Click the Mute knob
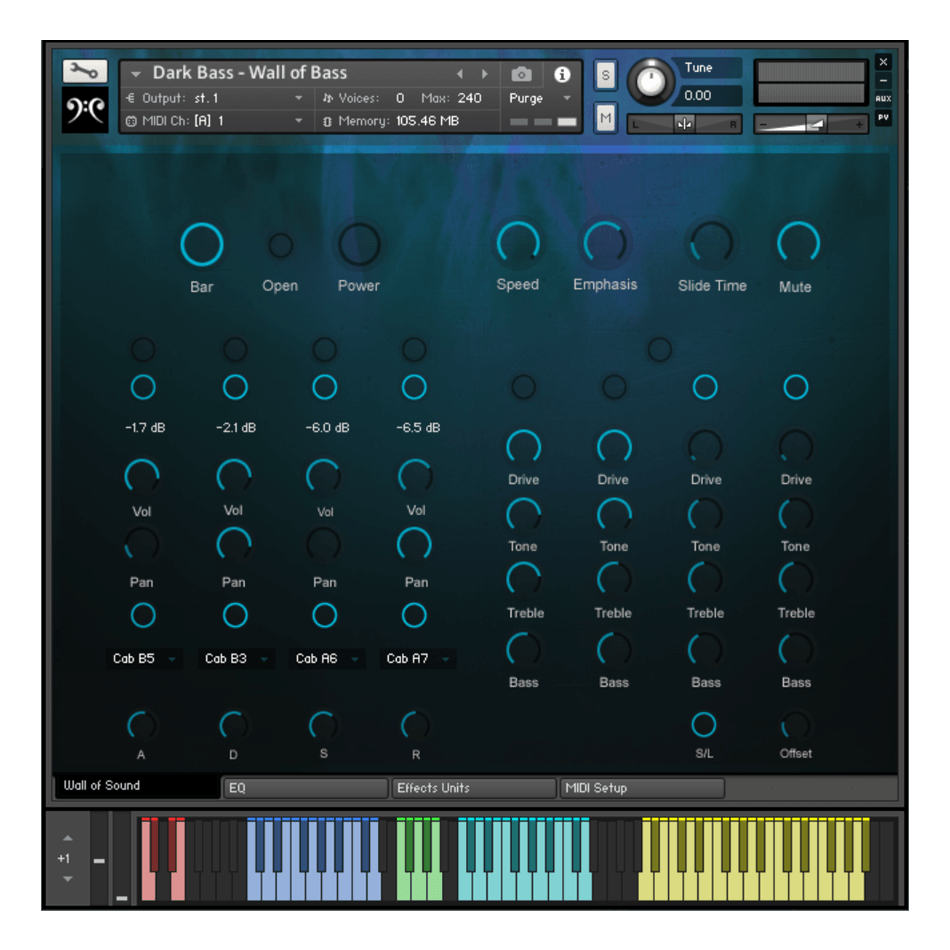This screenshot has width=950, height=950. (x=798, y=244)
